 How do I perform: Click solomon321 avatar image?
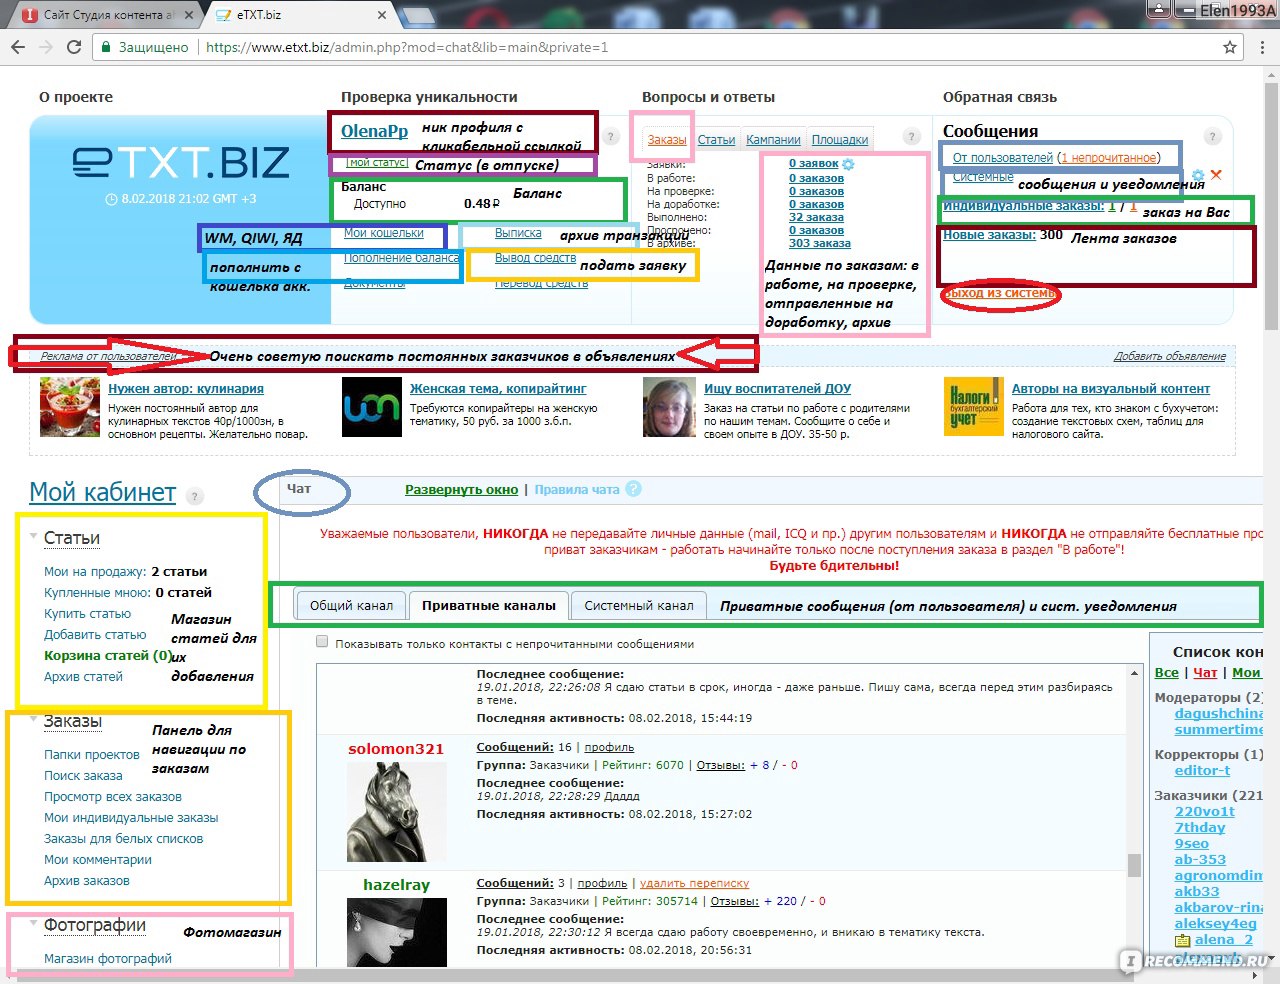coord(395,811)
